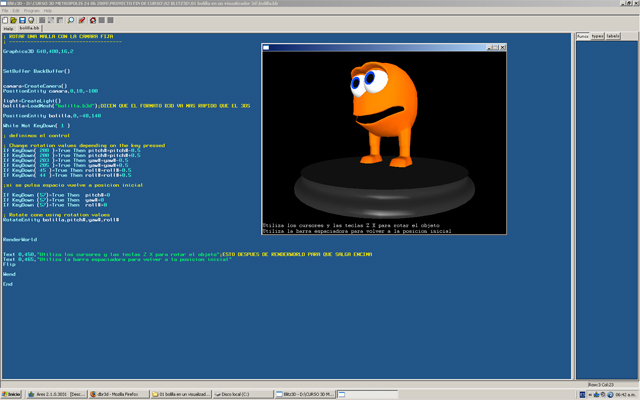This screenshot has width=640, height=400.
Task: Go to help home via house icon
Action: [93, 20]
